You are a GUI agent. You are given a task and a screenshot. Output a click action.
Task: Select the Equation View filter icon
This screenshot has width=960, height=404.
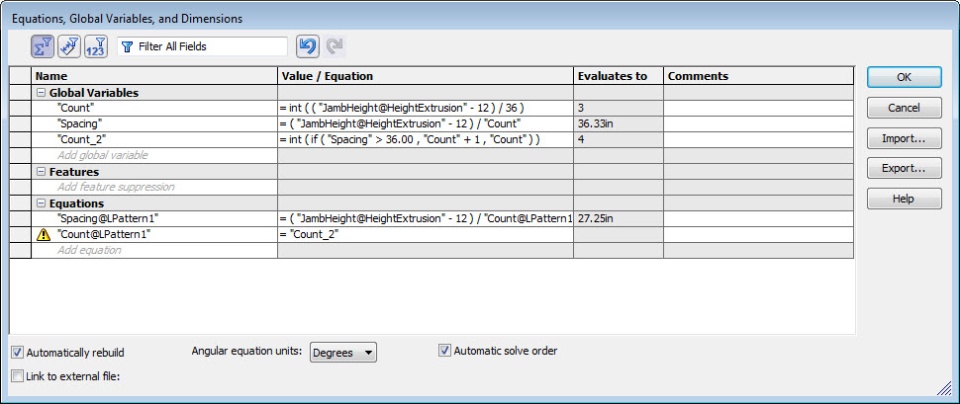pyautogui.click(x=43, y=47)
